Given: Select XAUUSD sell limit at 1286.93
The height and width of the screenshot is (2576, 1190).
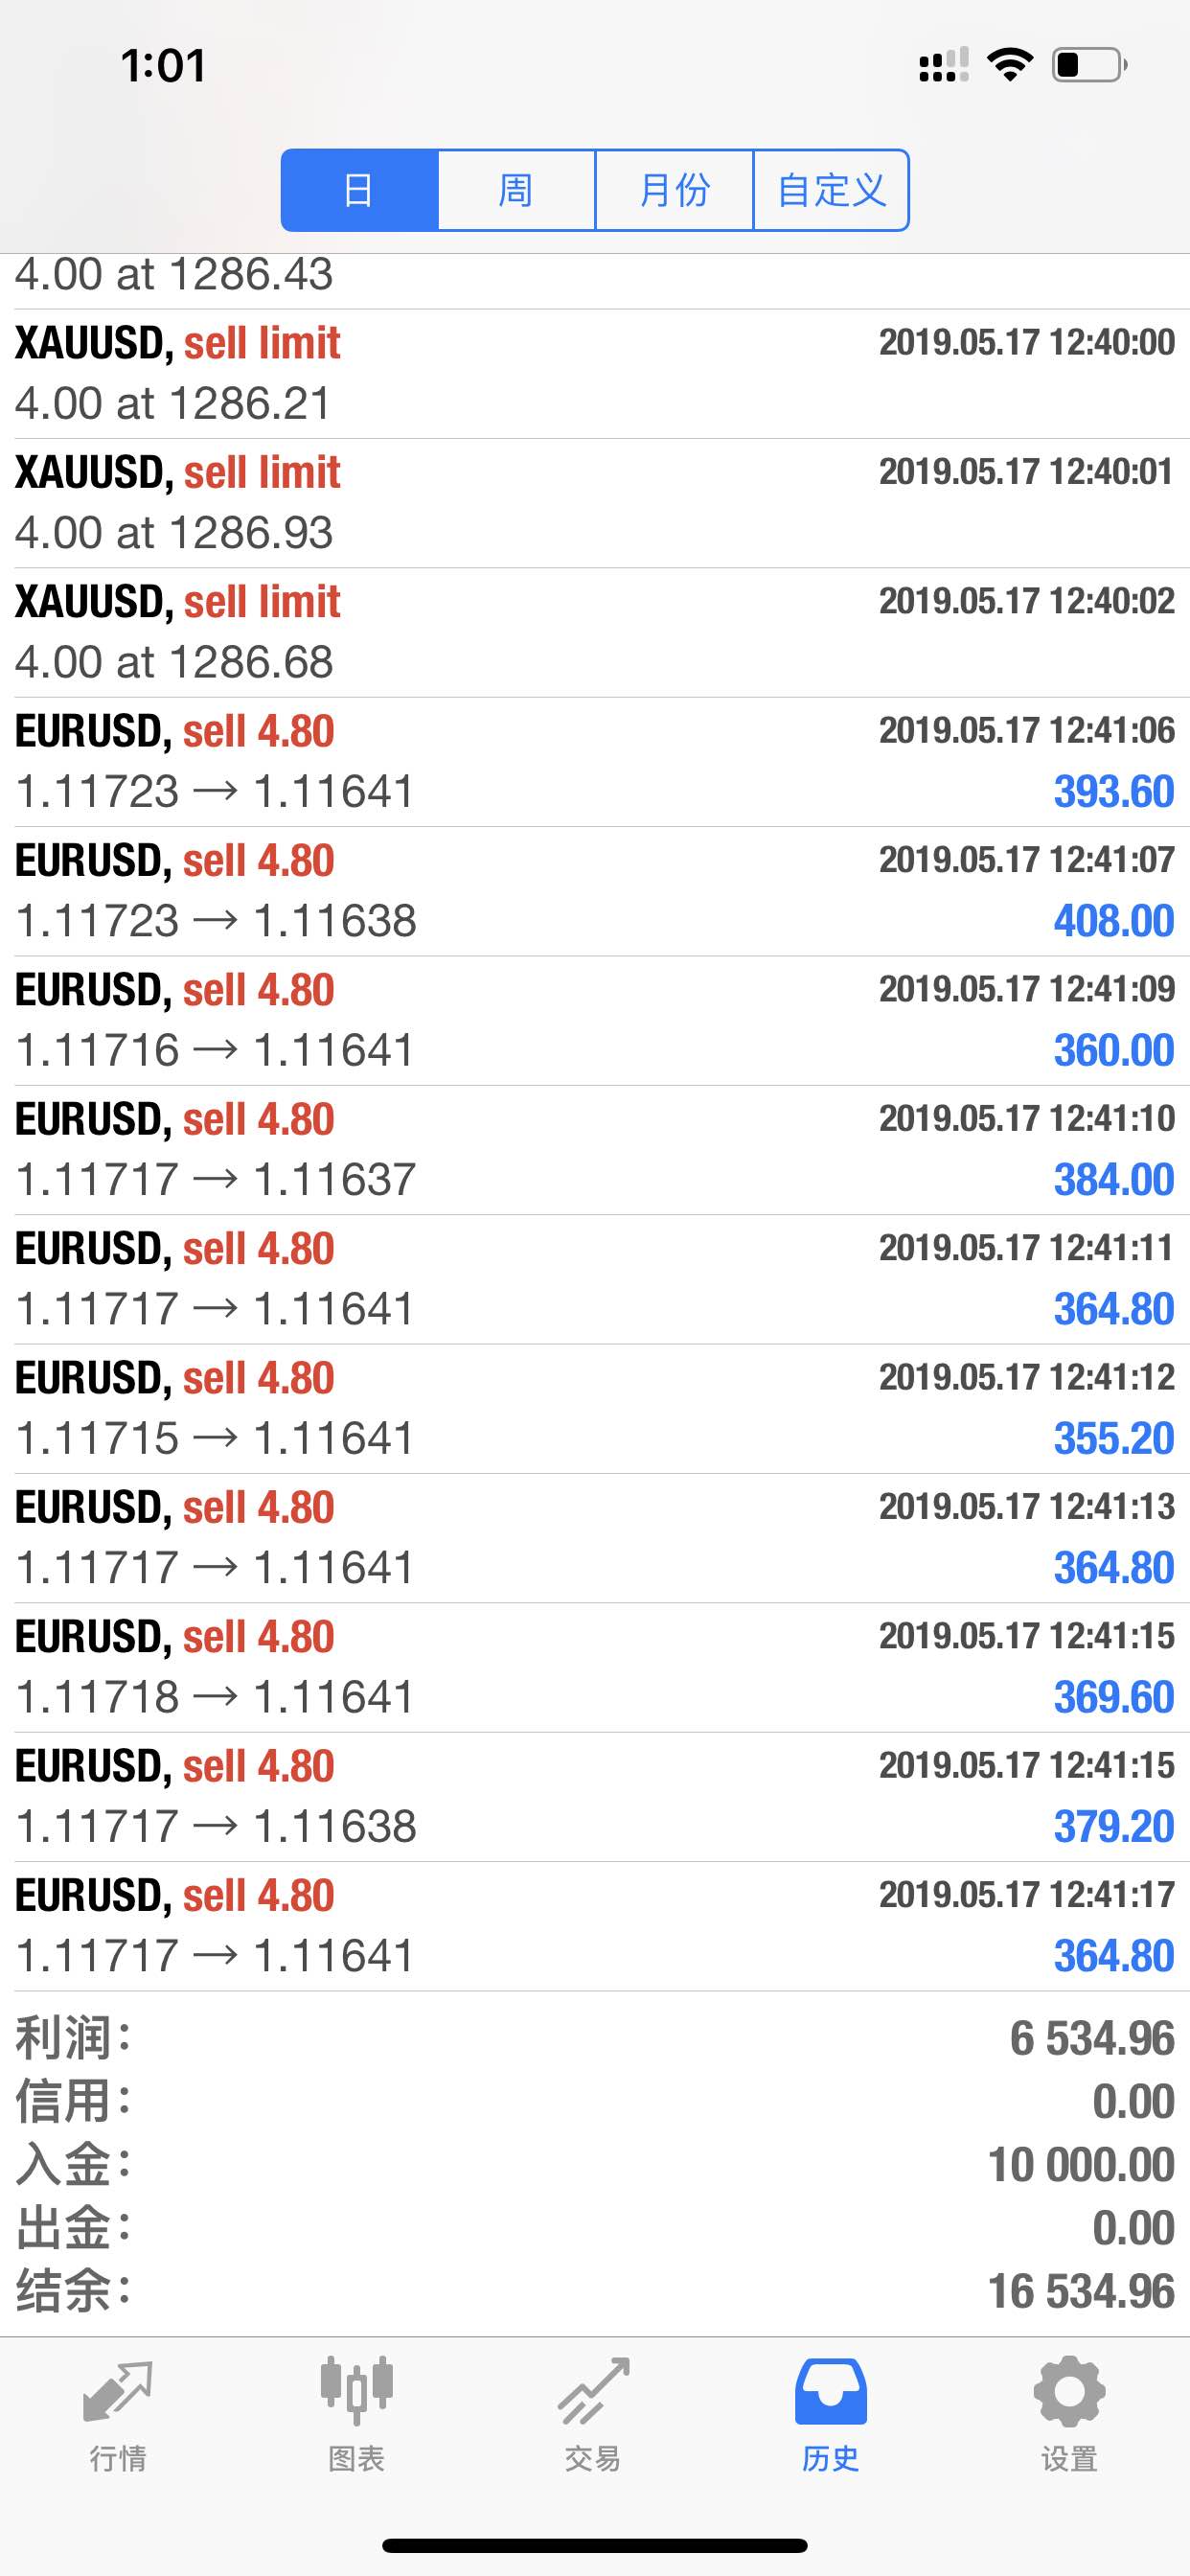Looking at the screenshot, I should [595, 503].
